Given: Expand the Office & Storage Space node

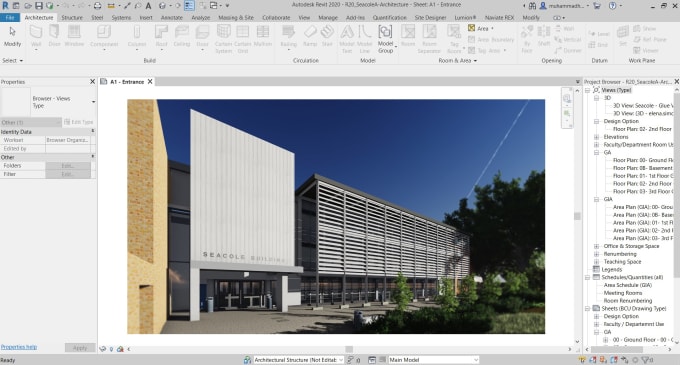Looking at the screenshot, I should point(596,246).
